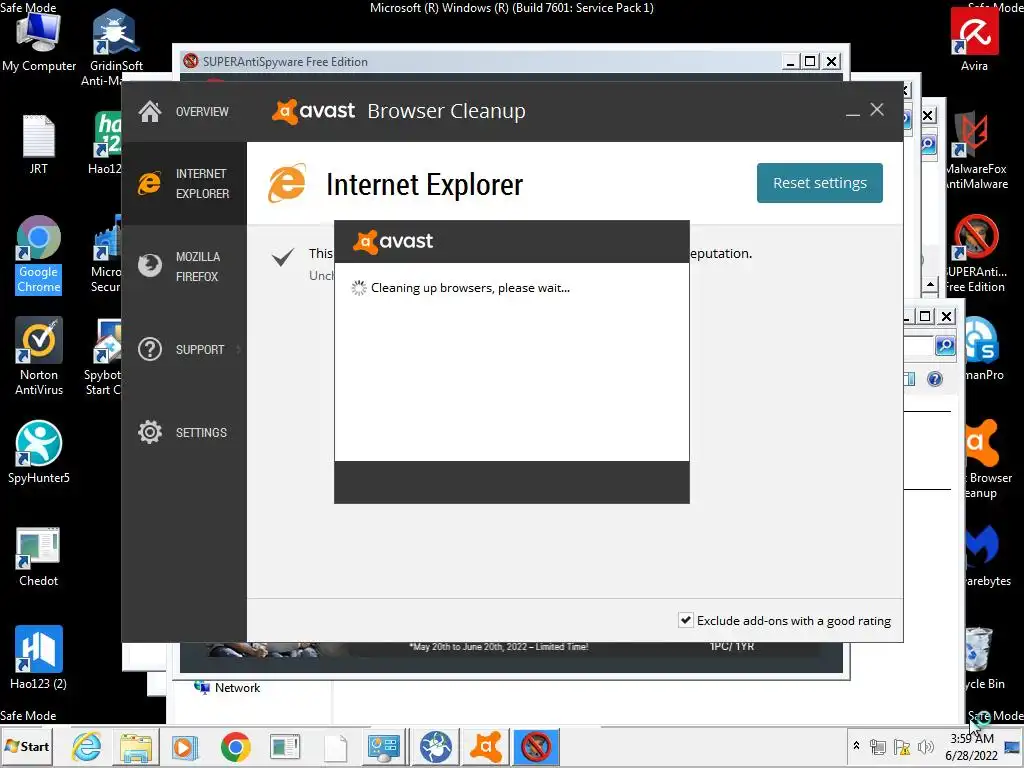Image resolution: width=1024 pixels, height=768 pixels.
Task: Open My Computer desktop icon
Action: point(39,41)
